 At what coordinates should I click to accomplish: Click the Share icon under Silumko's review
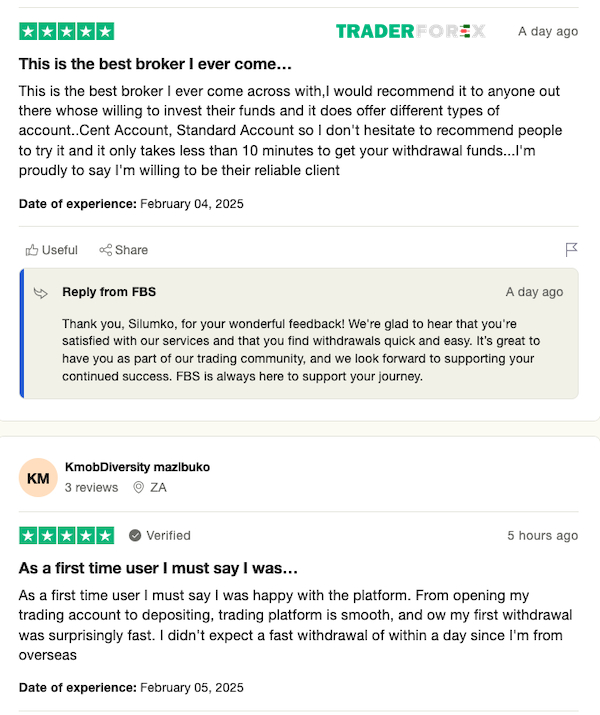click(105, 250)
